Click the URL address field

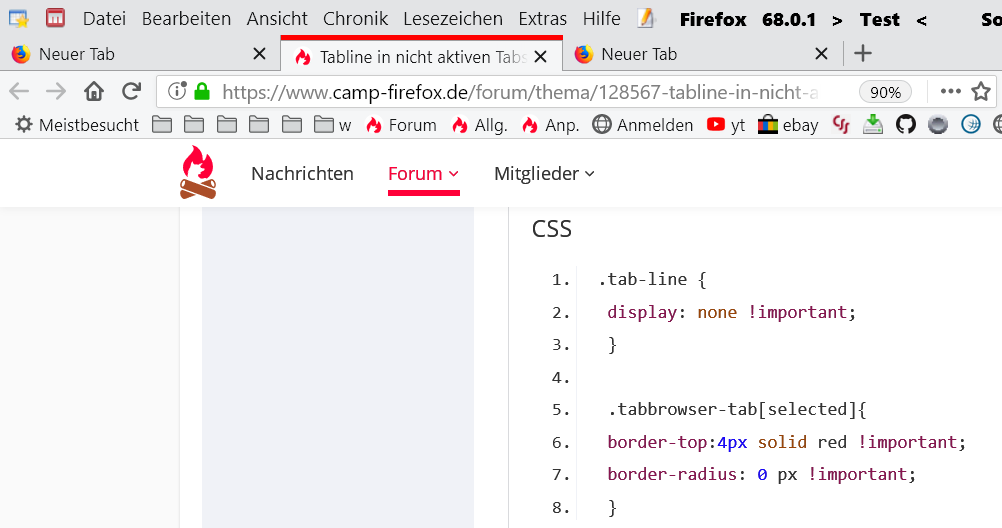coord(520,92)
